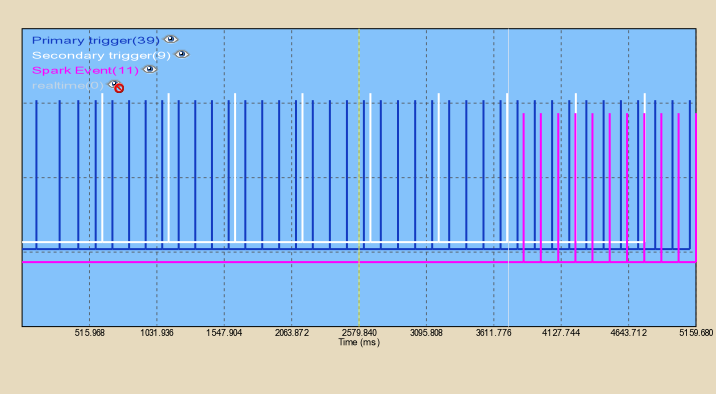The image size is (716, 394).
Task: Toggle visibility eye for Primary trigger
Action: click(171, 40)
